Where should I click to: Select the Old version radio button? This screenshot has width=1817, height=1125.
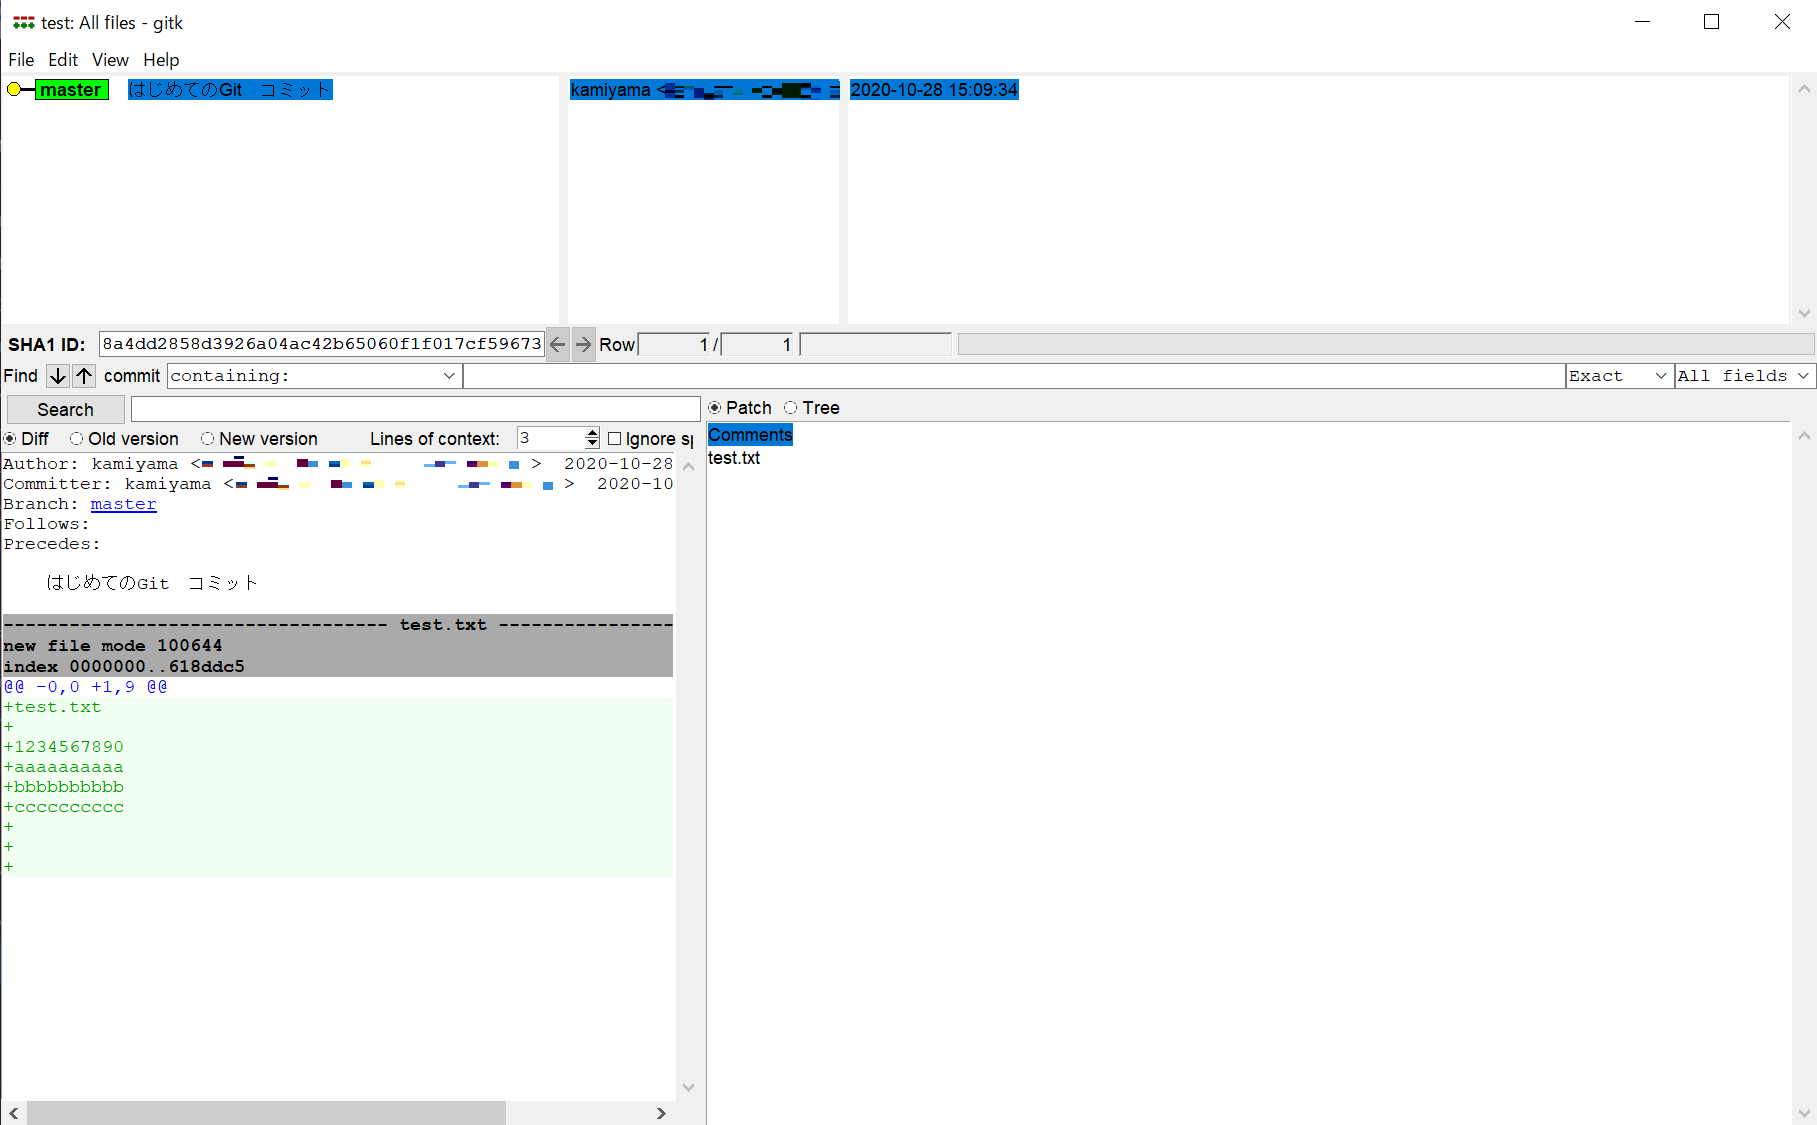(x=77, y=438)
